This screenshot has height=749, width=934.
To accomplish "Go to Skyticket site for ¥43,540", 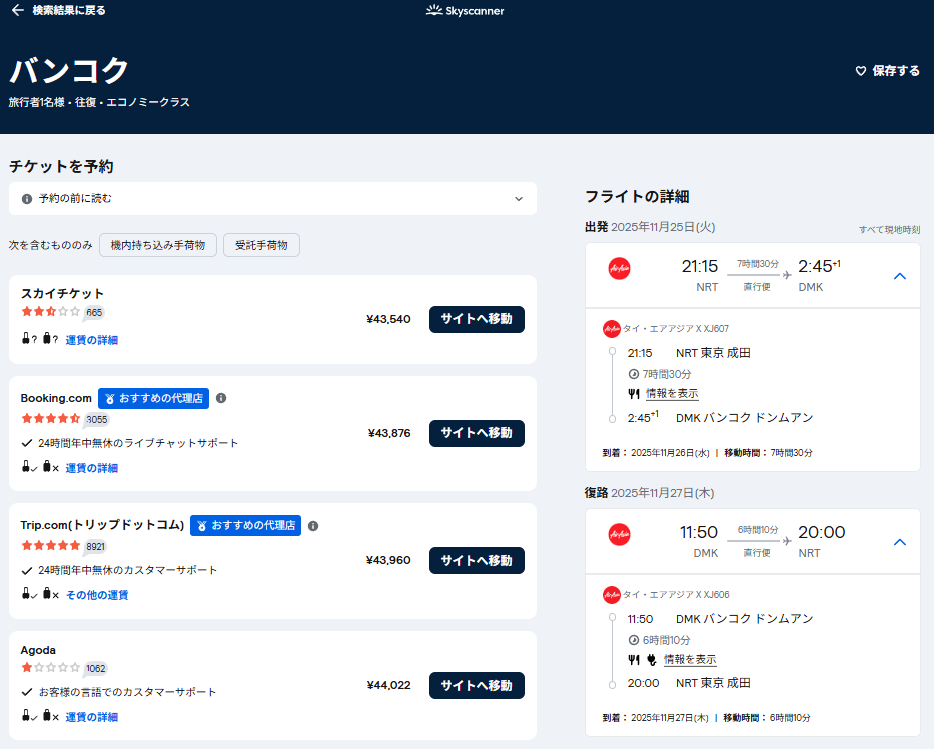I will pos(476,319).
